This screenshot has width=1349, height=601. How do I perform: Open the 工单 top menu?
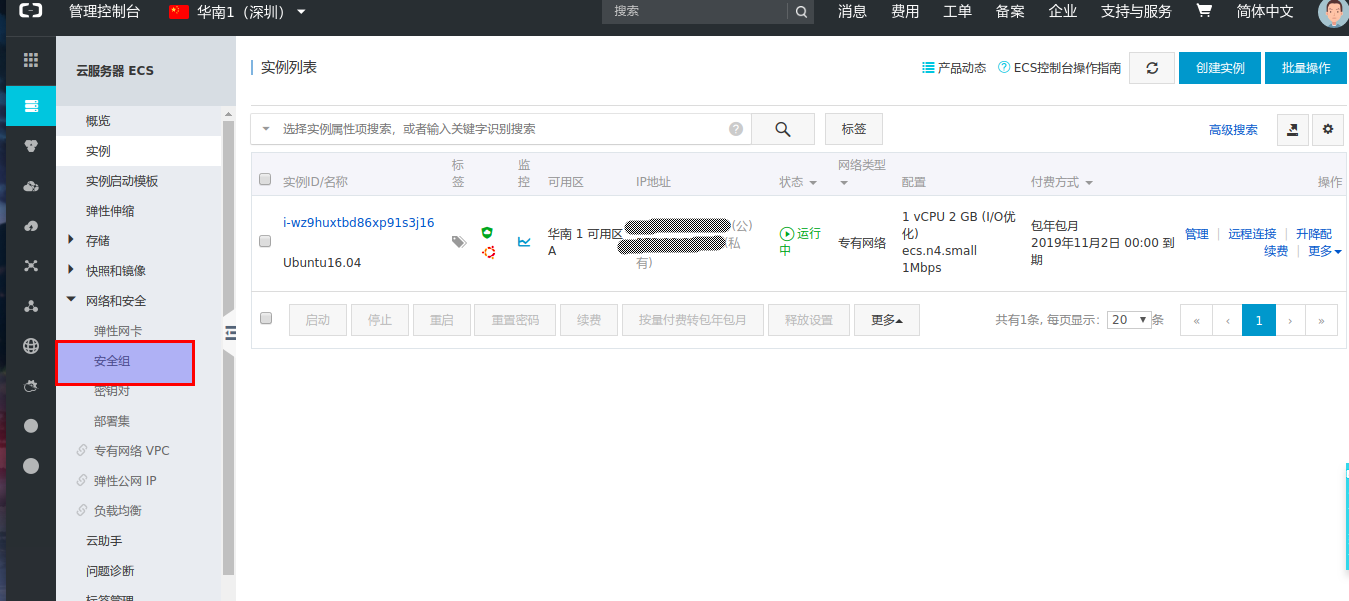click(x=957, y=12)
